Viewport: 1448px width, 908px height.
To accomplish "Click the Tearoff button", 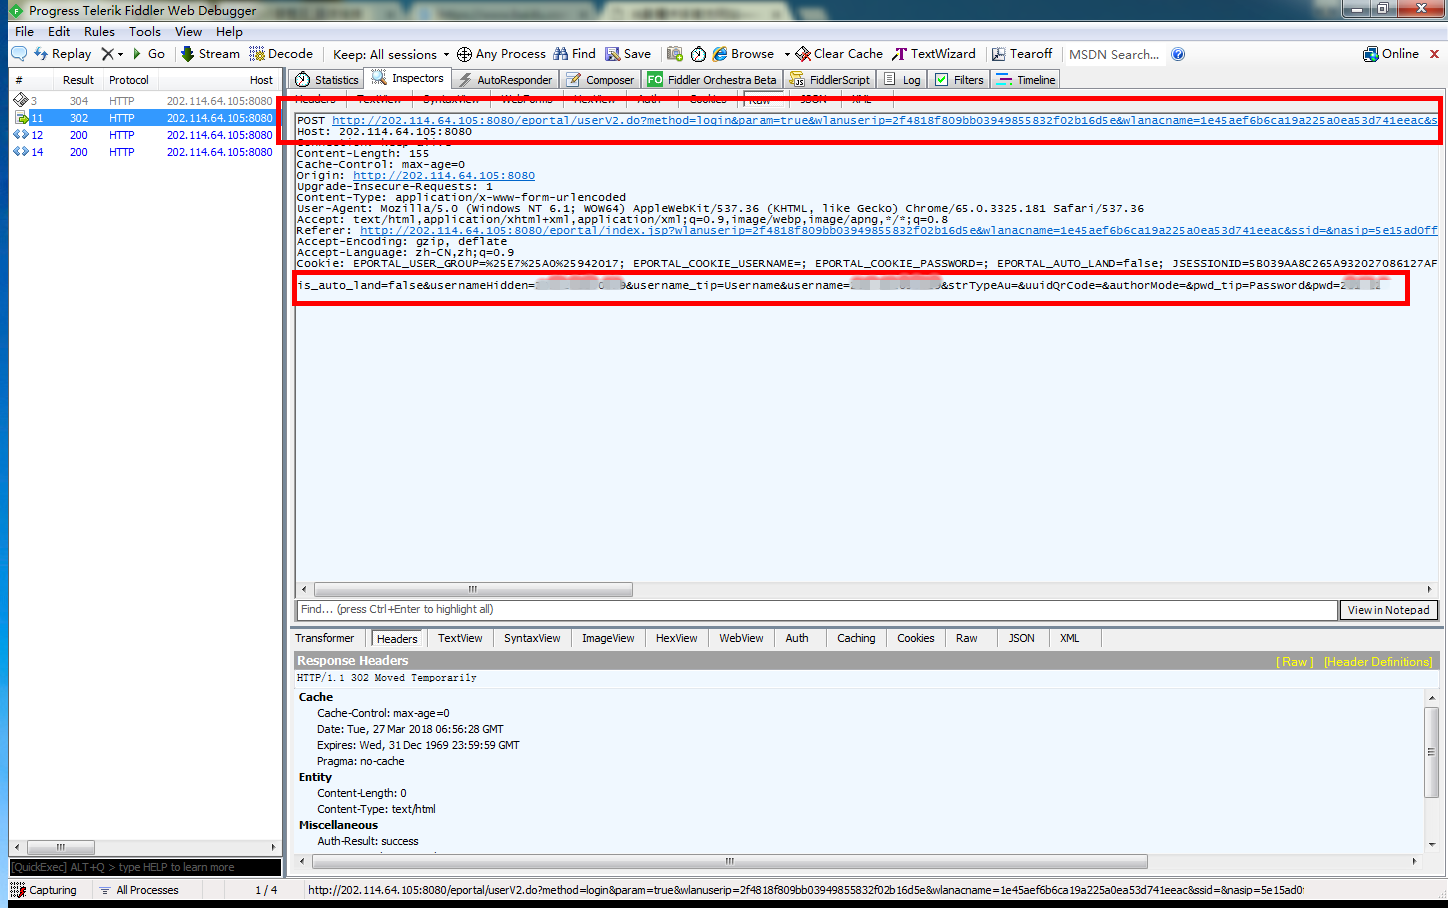I will [1022, 54].
